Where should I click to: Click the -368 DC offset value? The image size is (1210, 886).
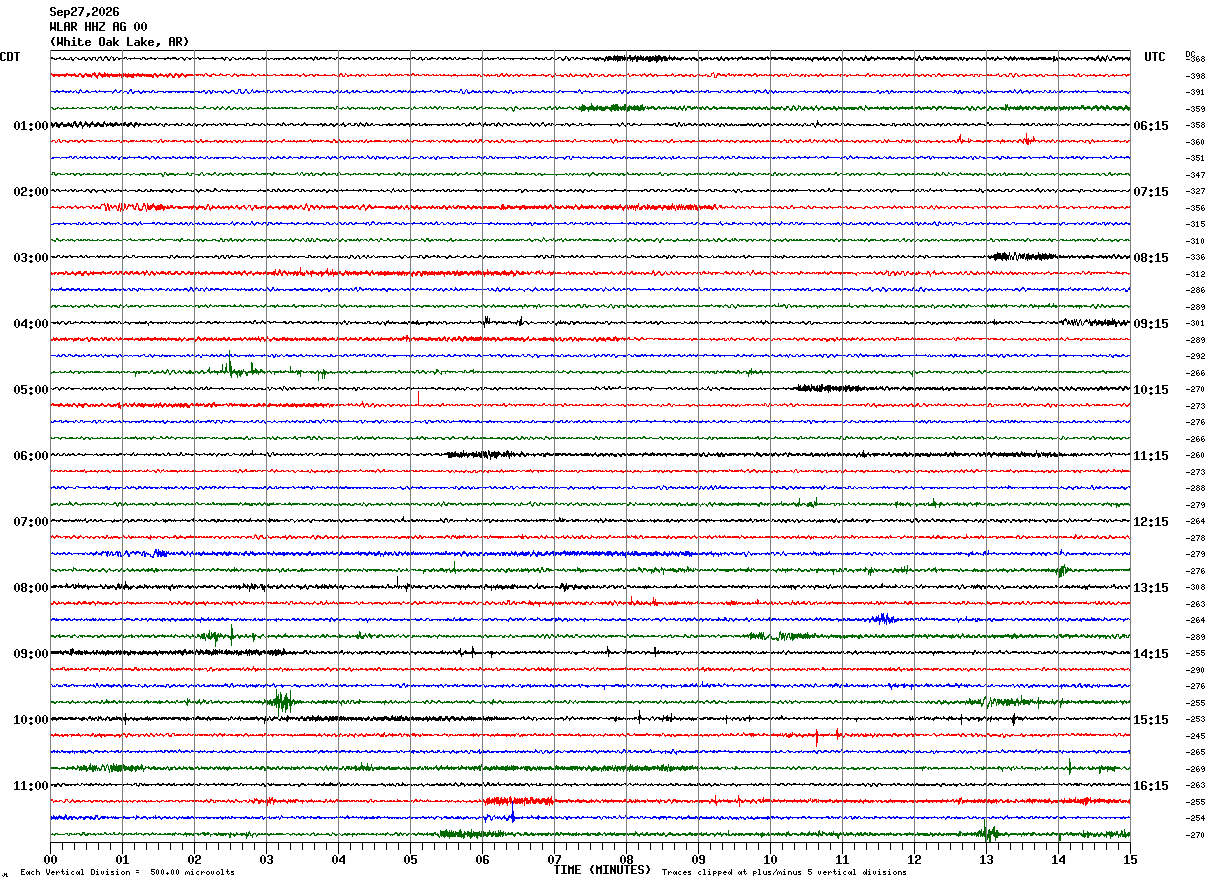point(1195,60)
